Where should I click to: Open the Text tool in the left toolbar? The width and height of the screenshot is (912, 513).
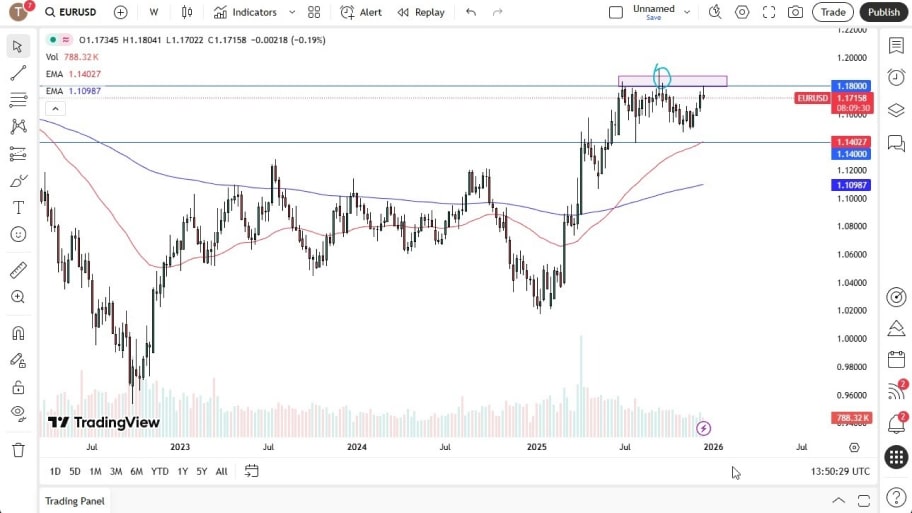[x=18, y=207]
